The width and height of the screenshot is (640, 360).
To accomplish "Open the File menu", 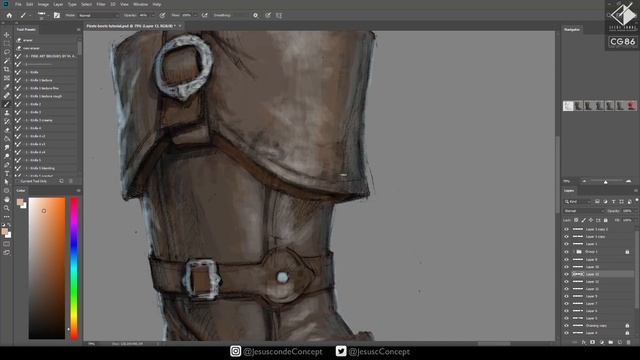I will coord(18,4).
